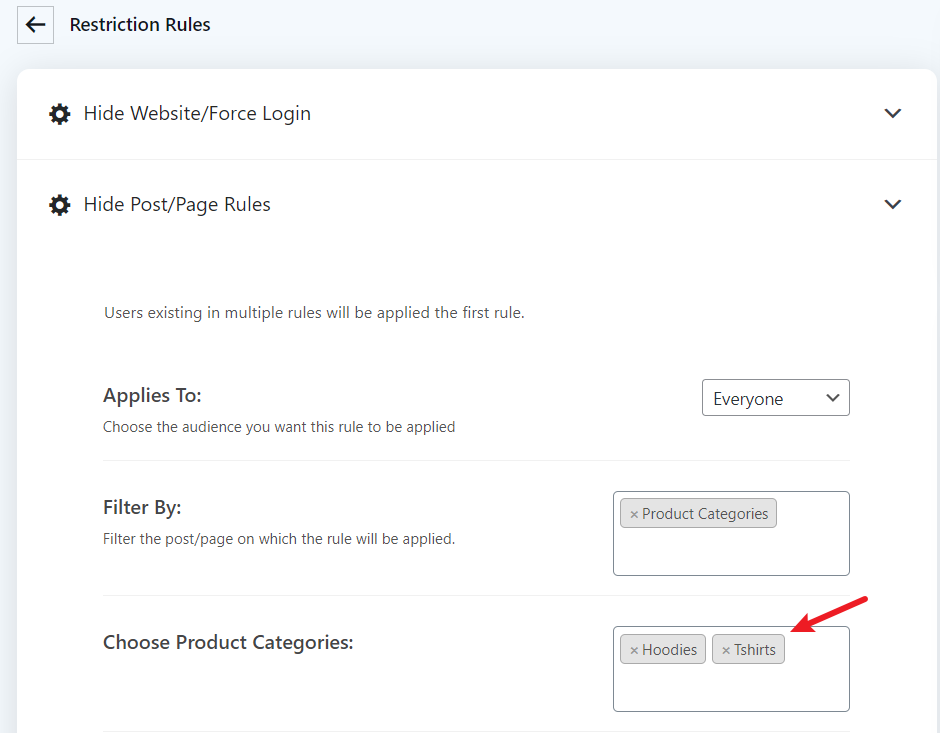Screen dimensions: 940x733
Task: Collapse Hide Post/Page Rules chevron
Action: [893, 204]
